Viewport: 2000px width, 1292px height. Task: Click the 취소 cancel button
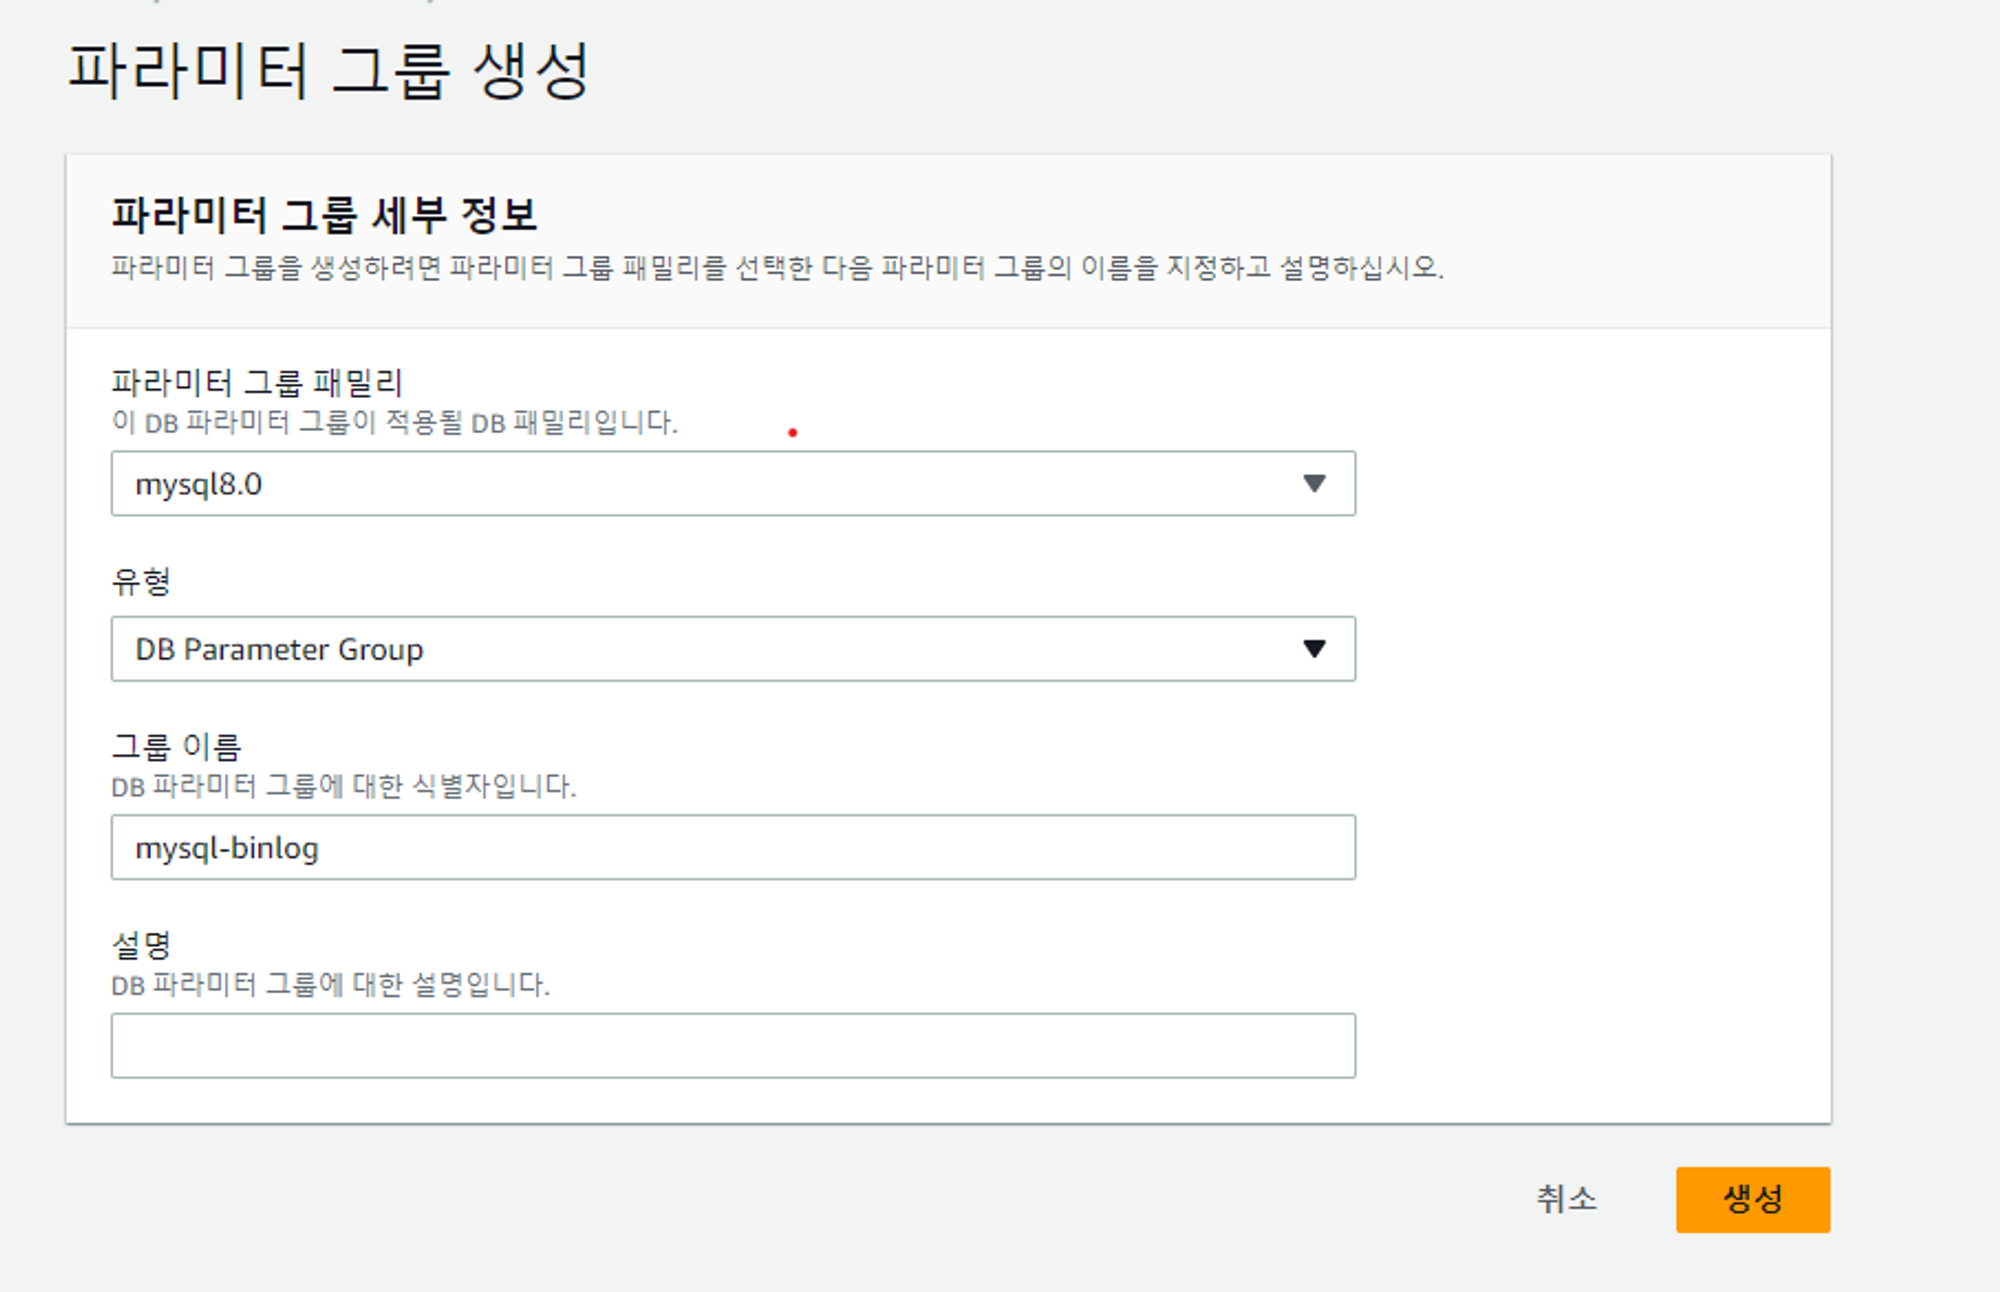(x=1566, y=1199)
